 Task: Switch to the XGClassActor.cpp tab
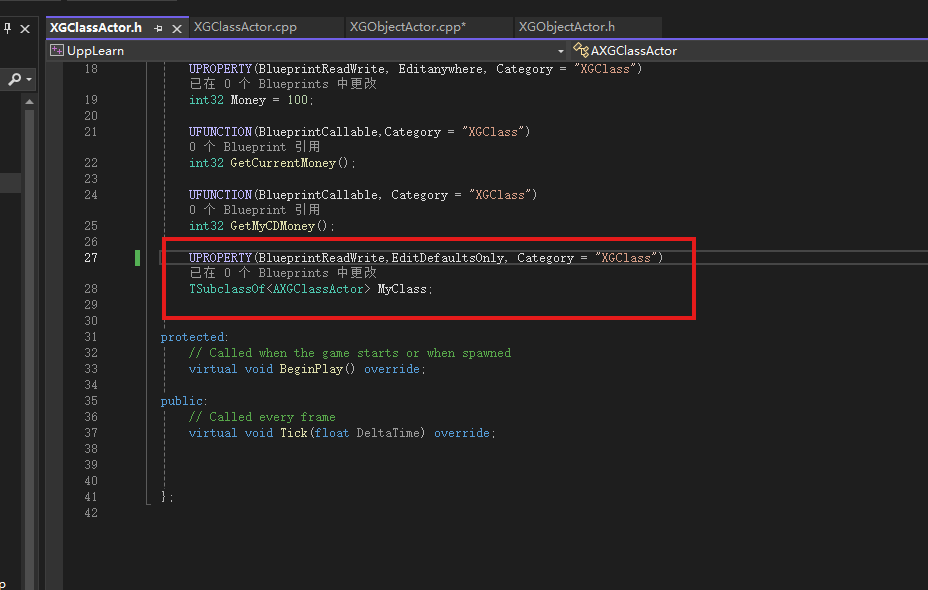click(245, 27)
